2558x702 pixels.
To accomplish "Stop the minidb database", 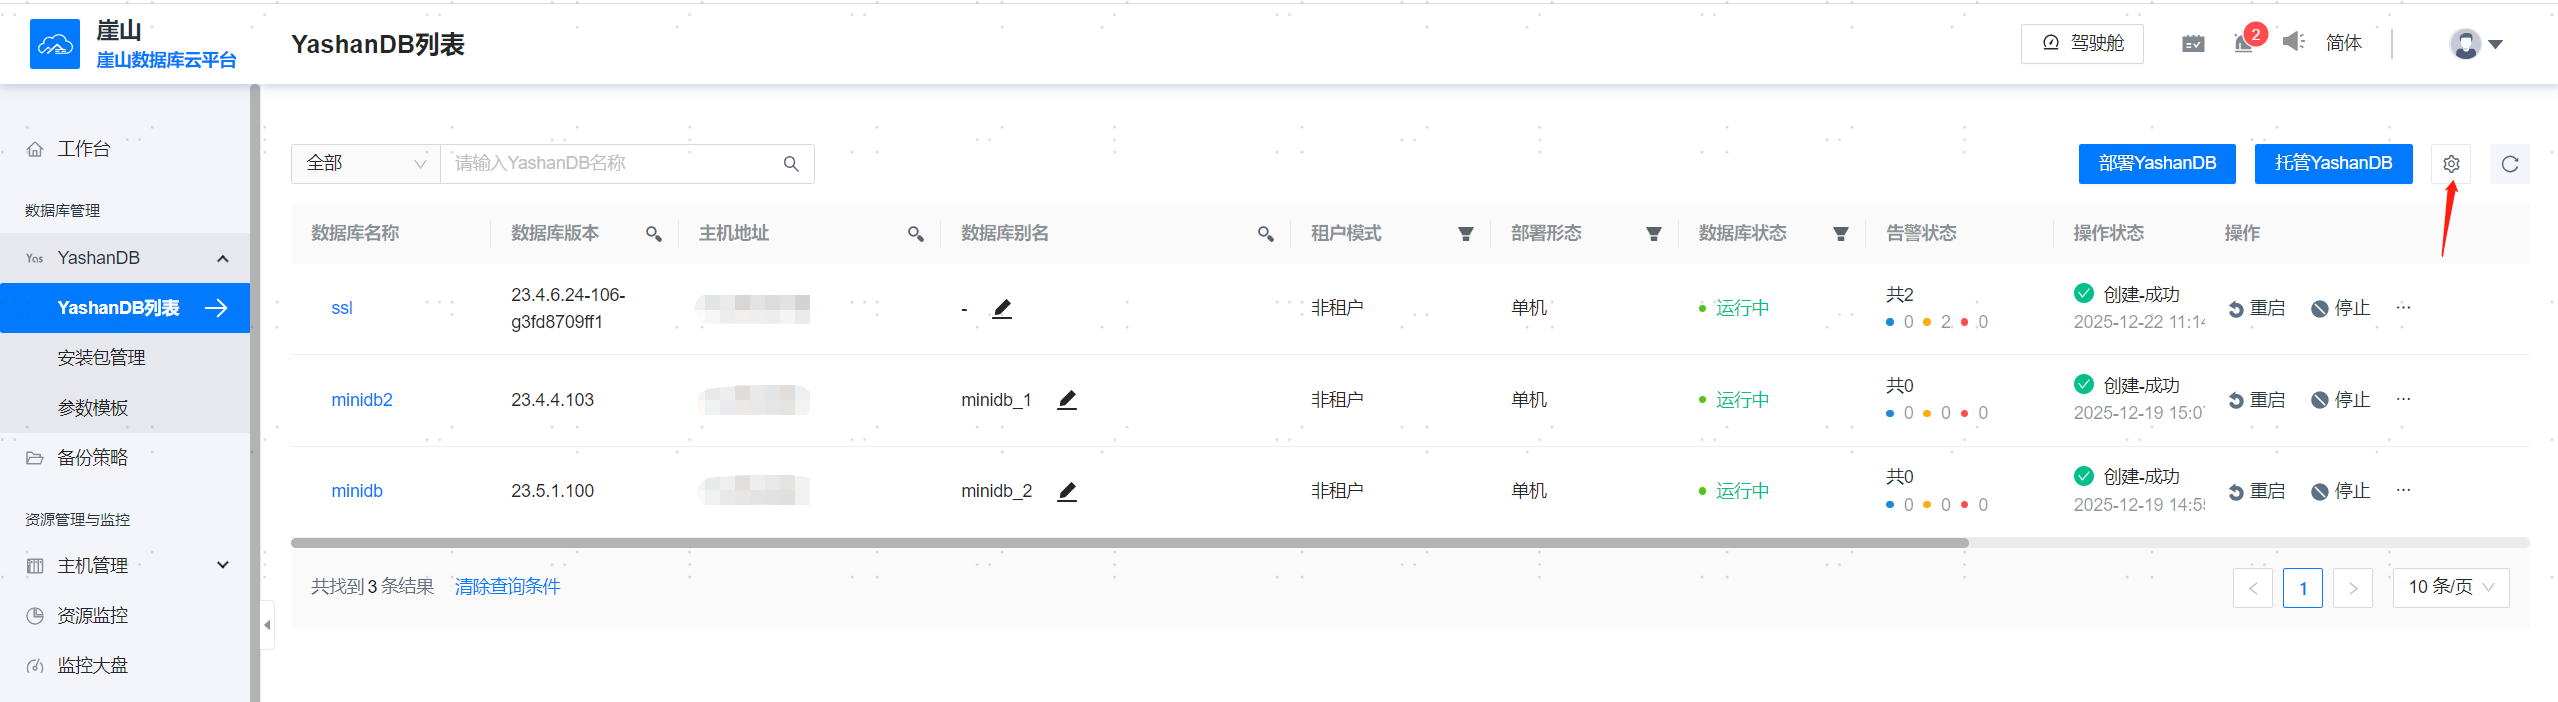I will coord(2340,490).
